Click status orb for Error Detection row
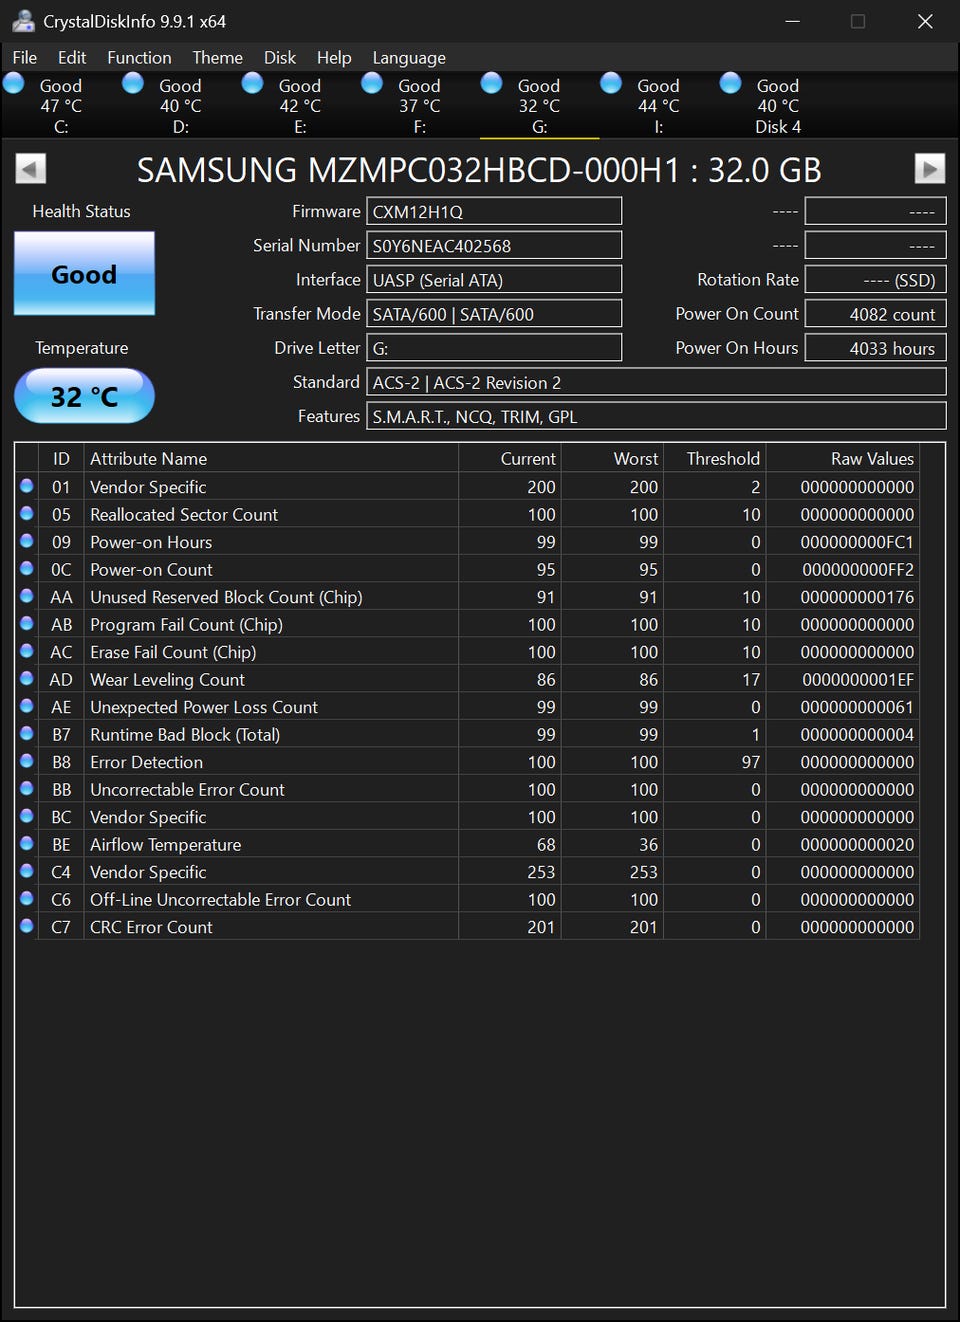960x1322 pixels. [27, 761]
